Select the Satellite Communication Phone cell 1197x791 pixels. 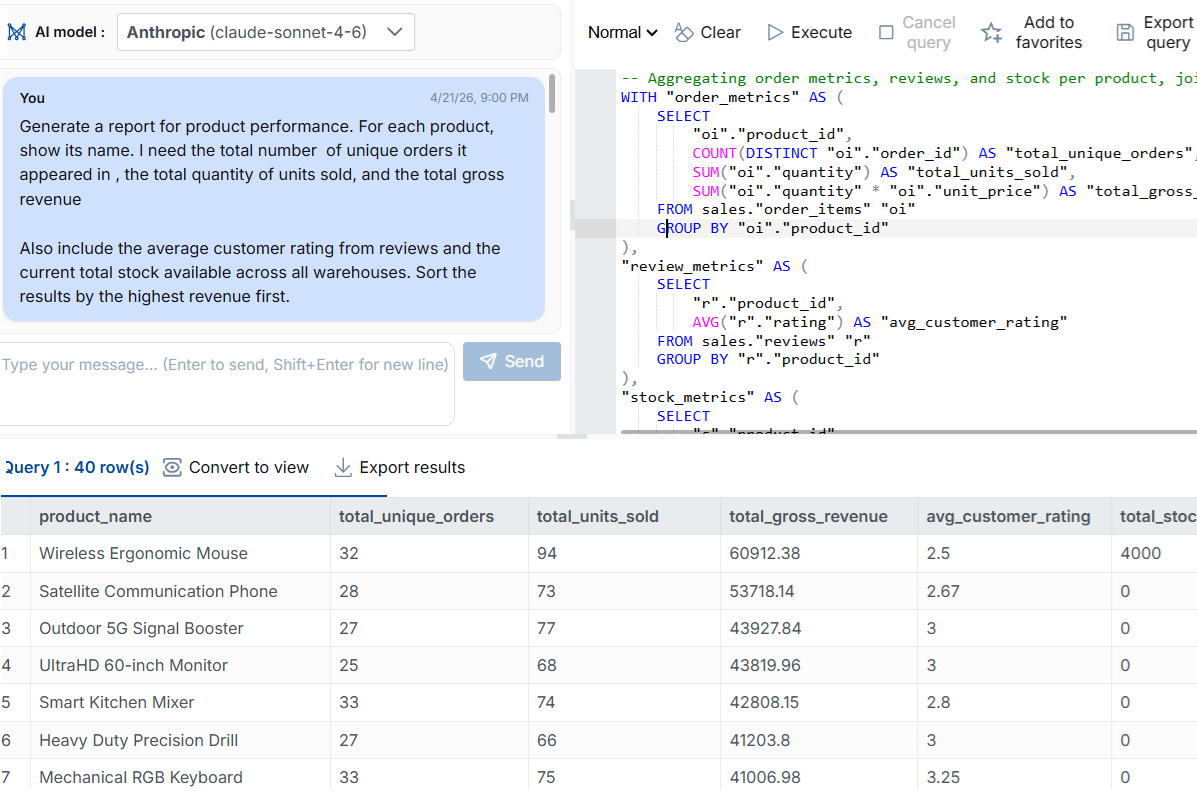coord(180,591)
